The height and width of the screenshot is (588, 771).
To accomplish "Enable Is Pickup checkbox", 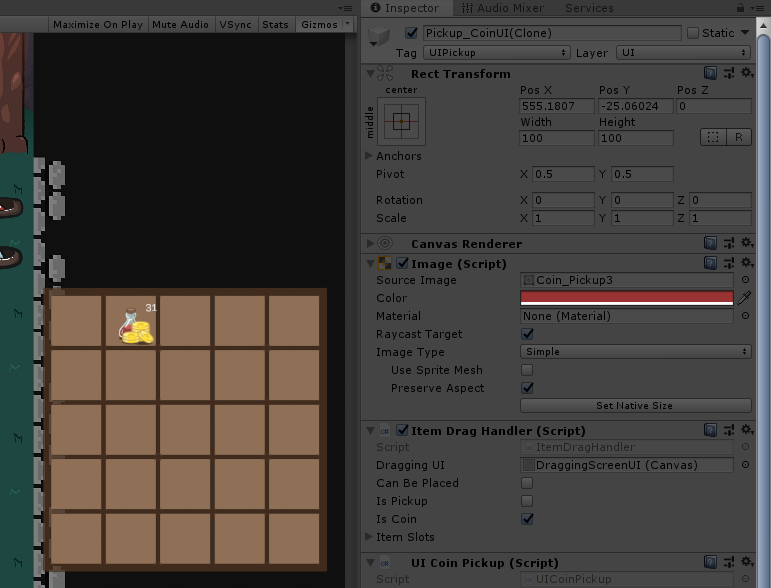I will 527,501.
